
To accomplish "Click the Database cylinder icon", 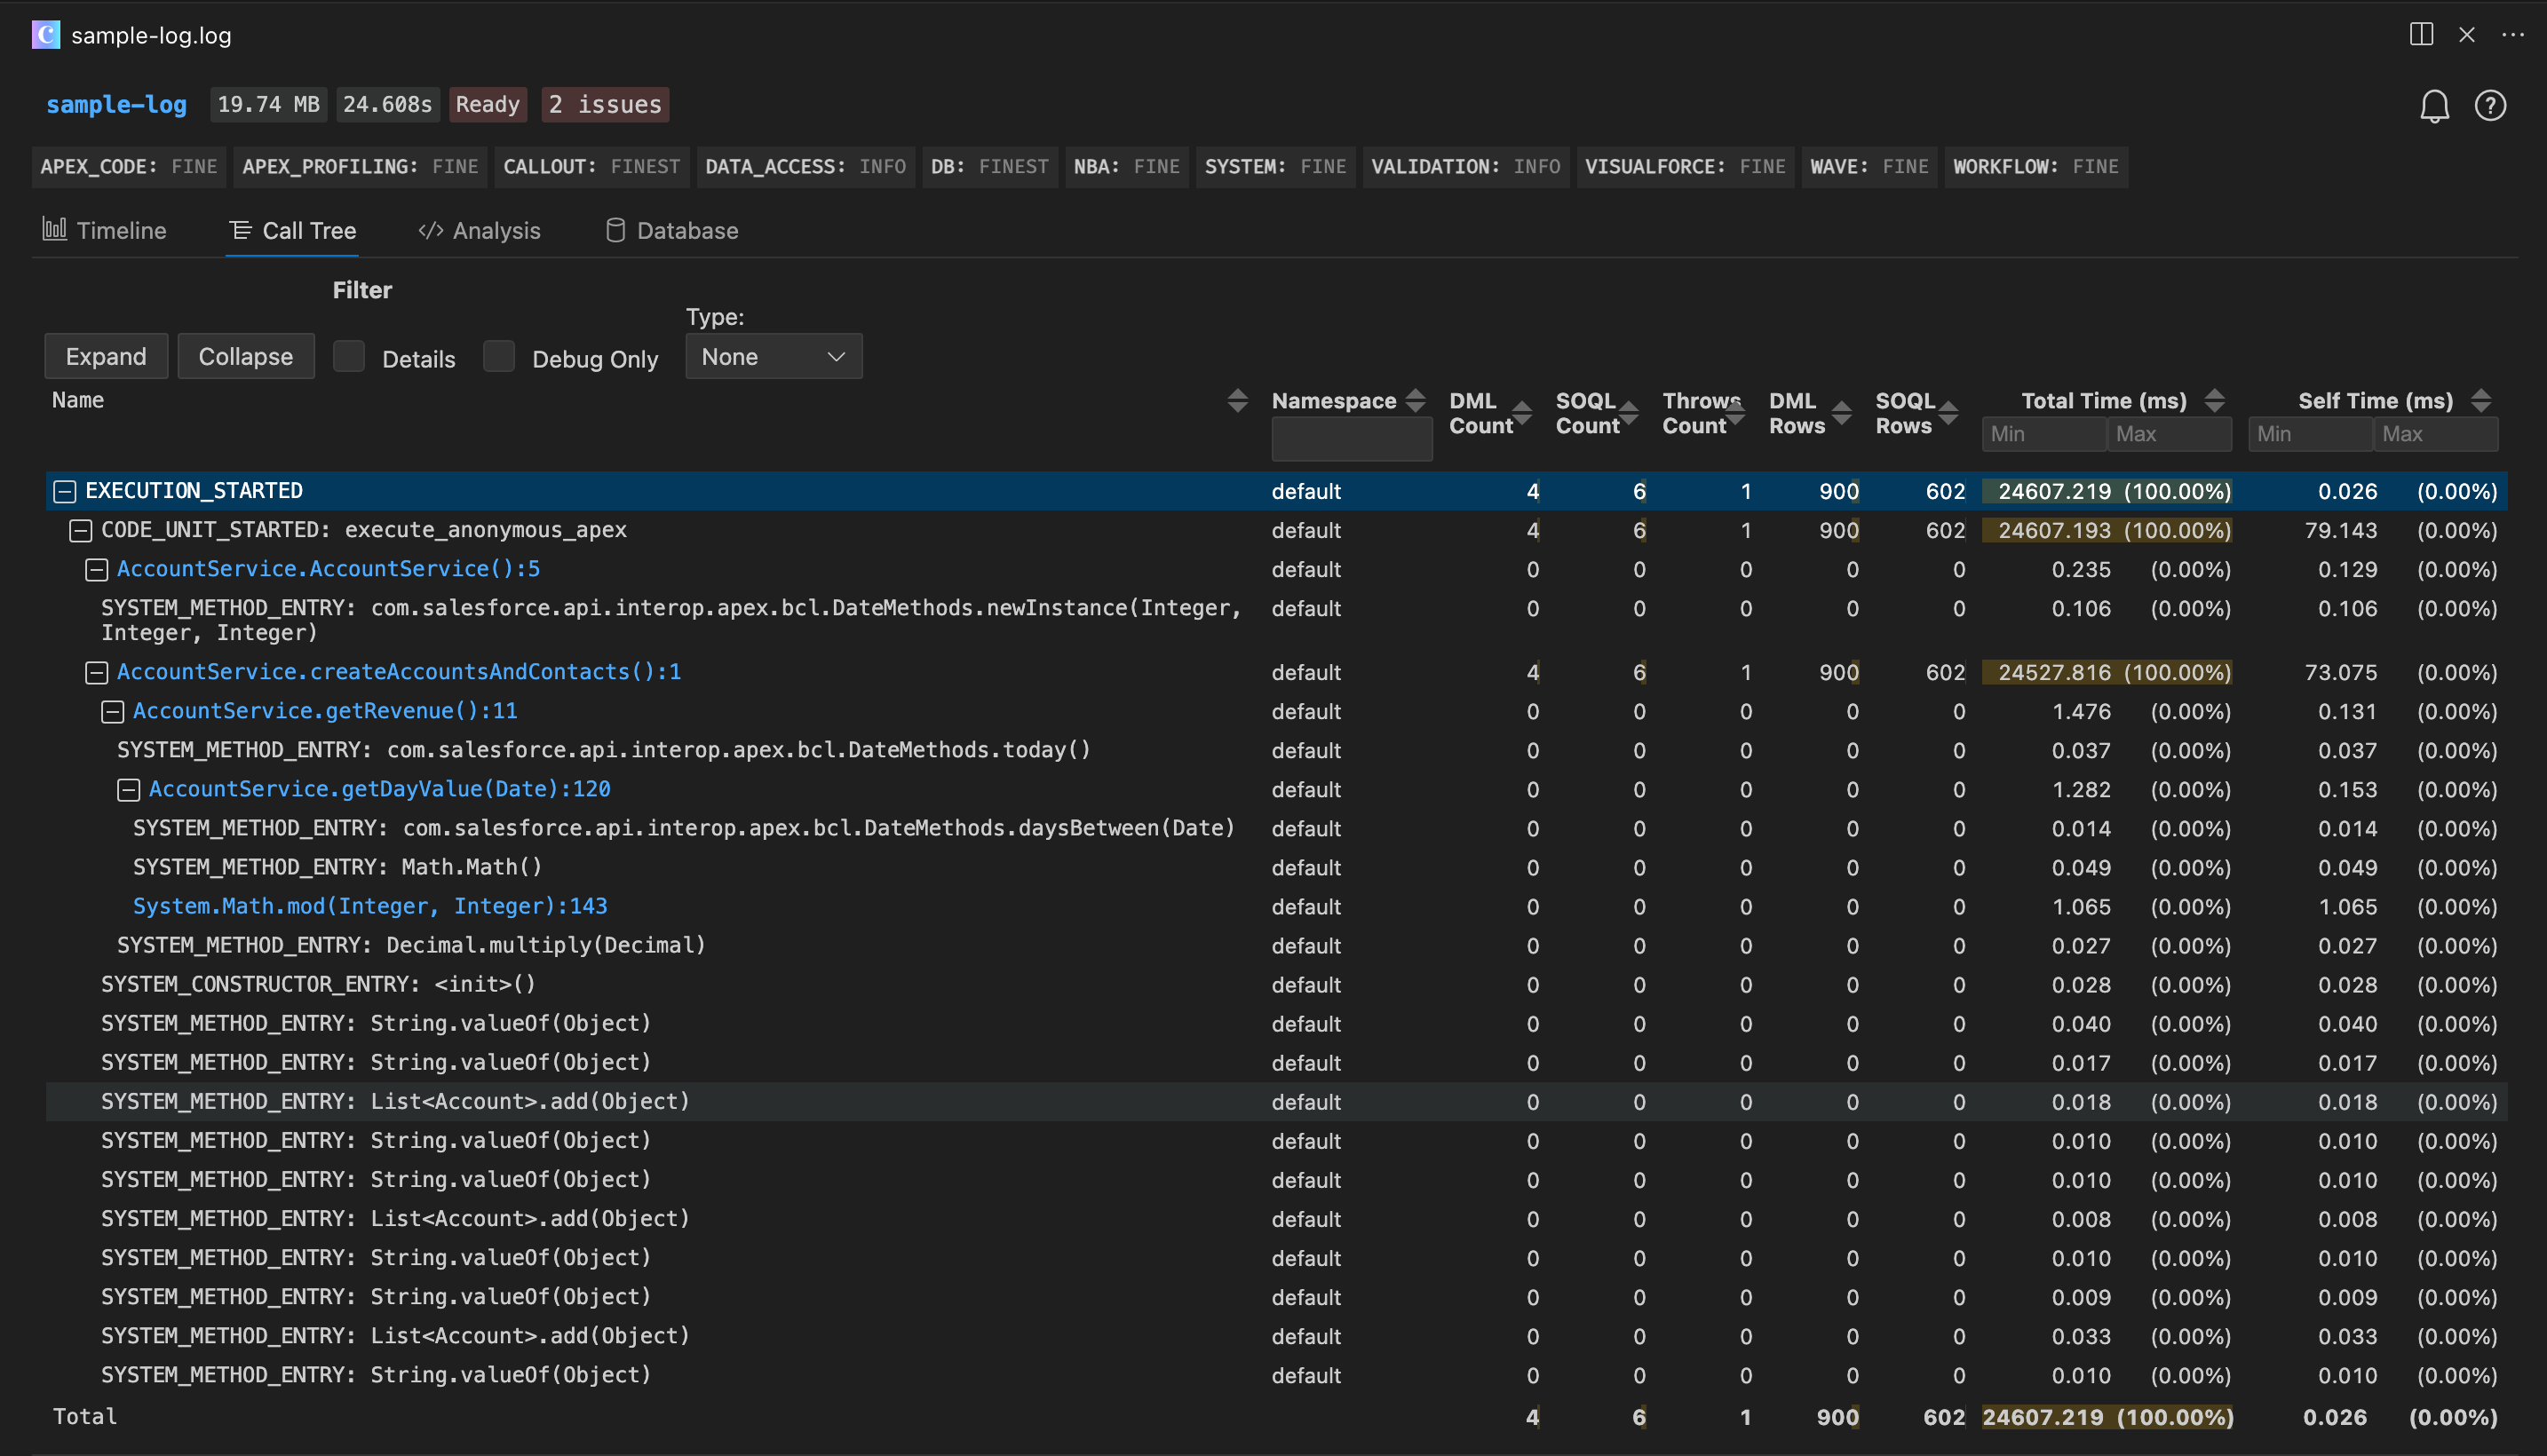I will [x=615, y=230].
